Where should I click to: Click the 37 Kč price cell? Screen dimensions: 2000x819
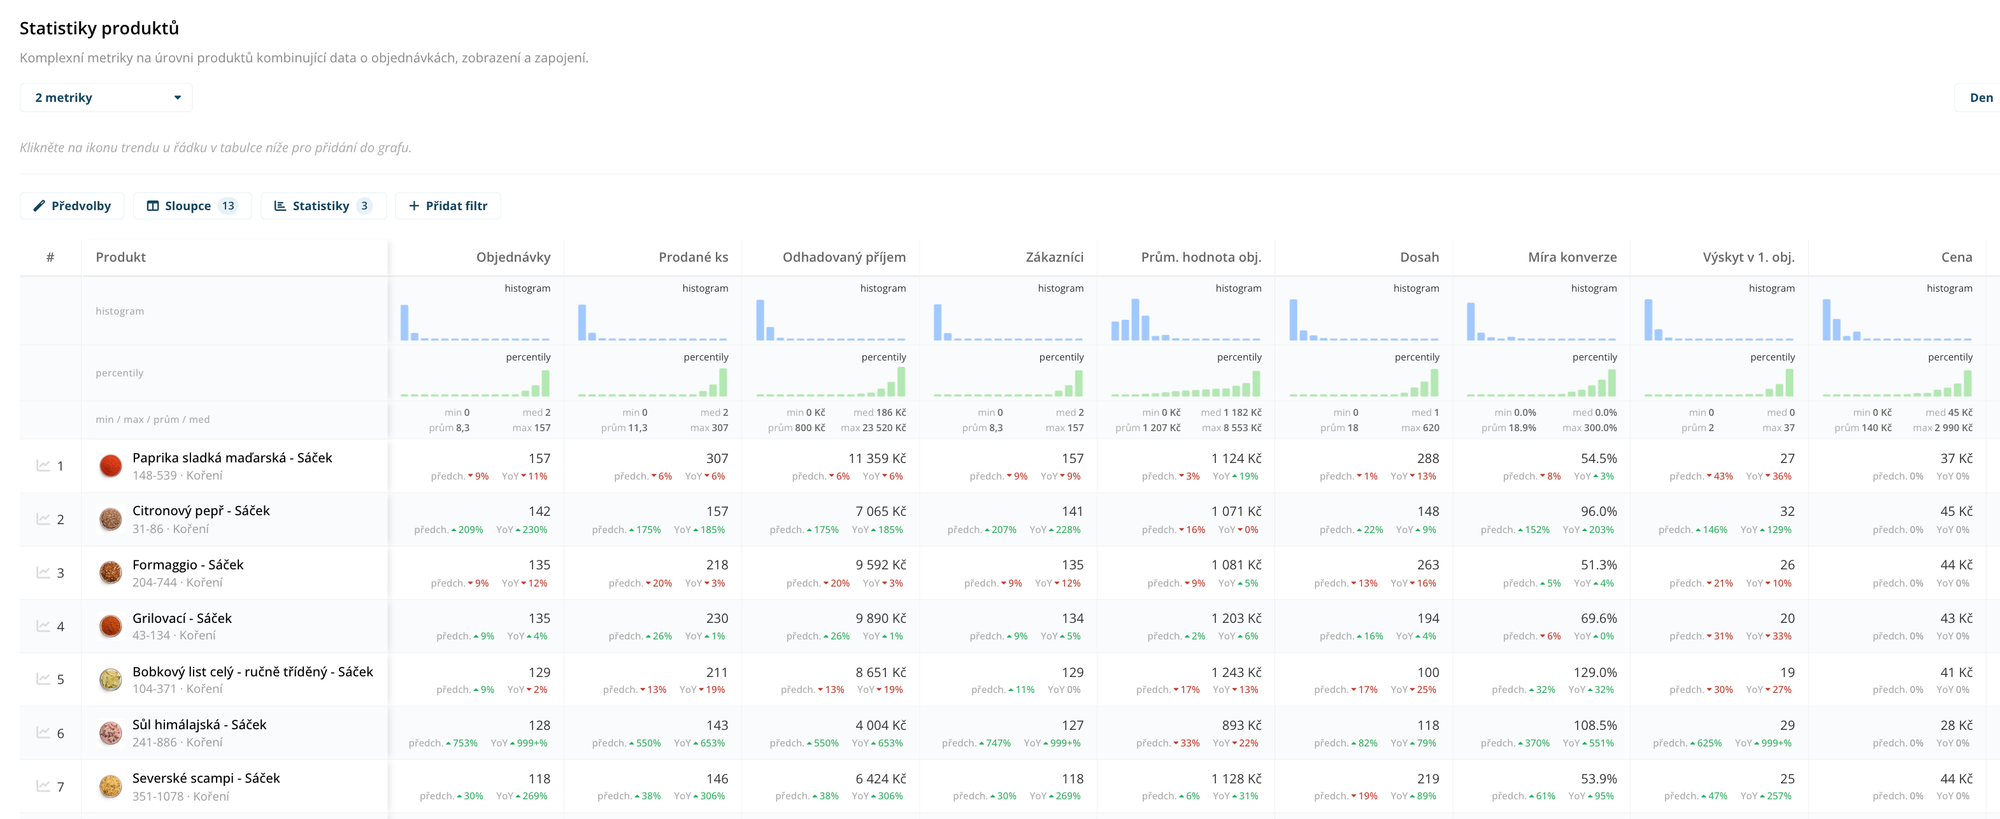tap(1956, 458)
